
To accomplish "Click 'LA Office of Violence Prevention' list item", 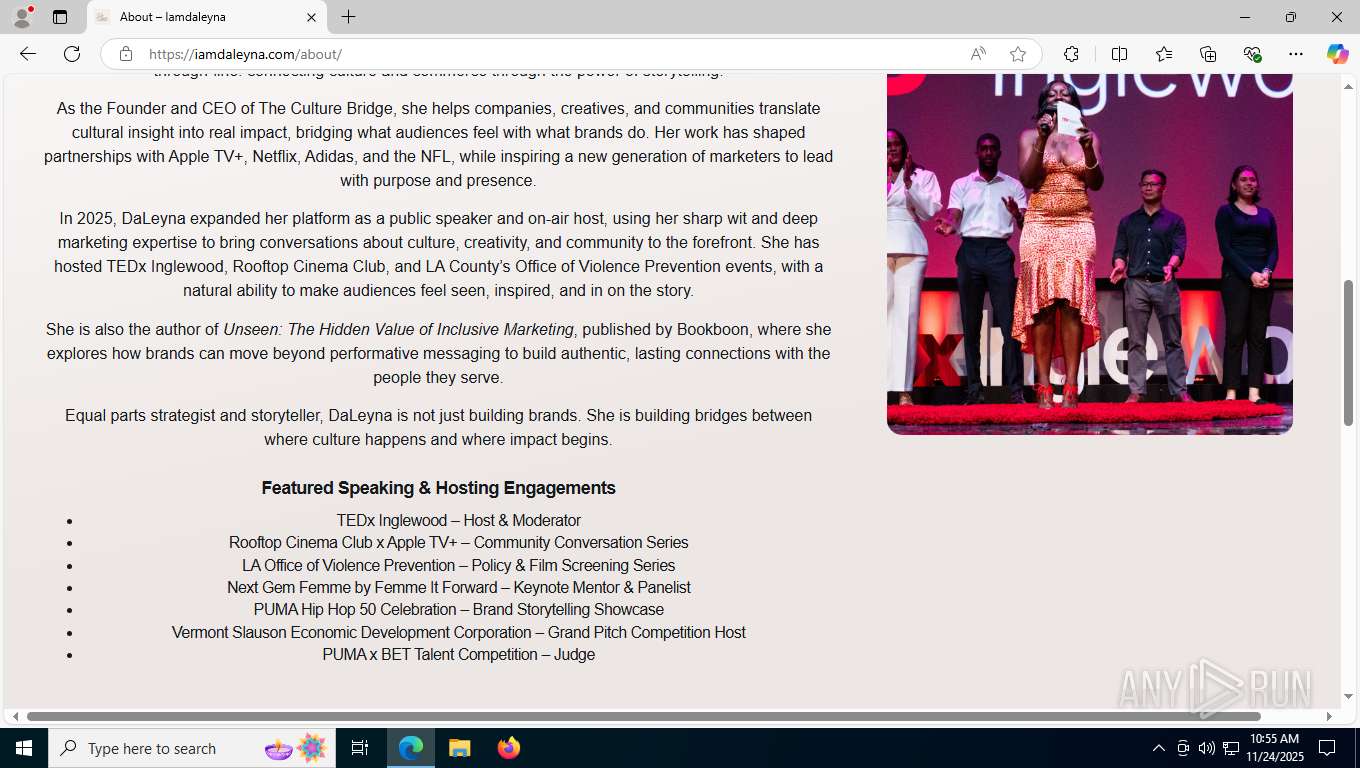I will (x=459, y=565).
